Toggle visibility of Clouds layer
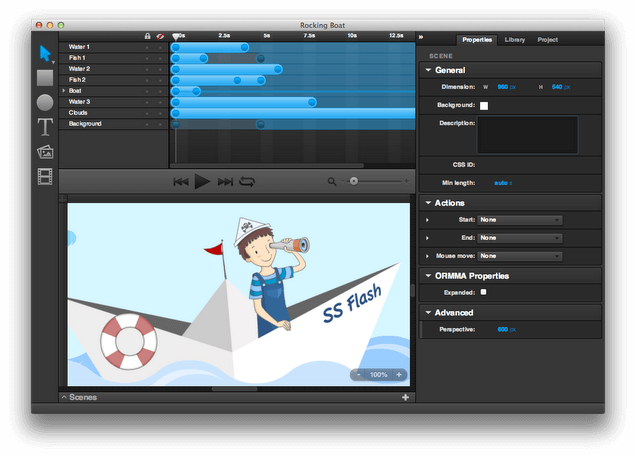Viewport: 636px width, 457px height. (160, 113)
